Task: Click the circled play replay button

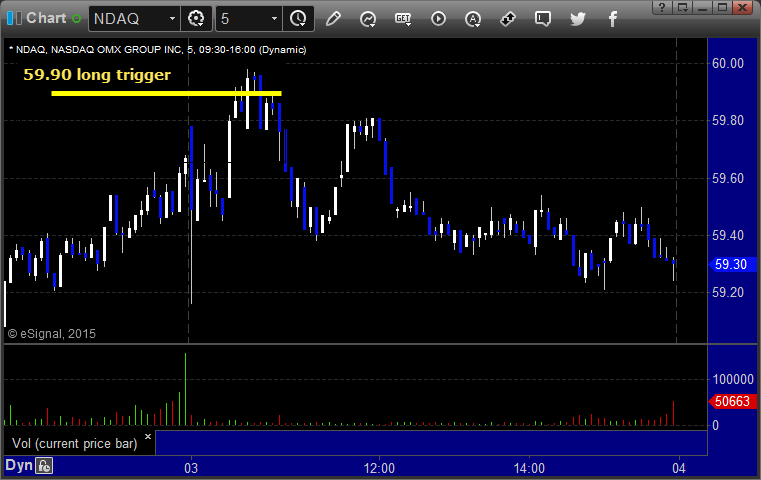Action: coord(438,19)
